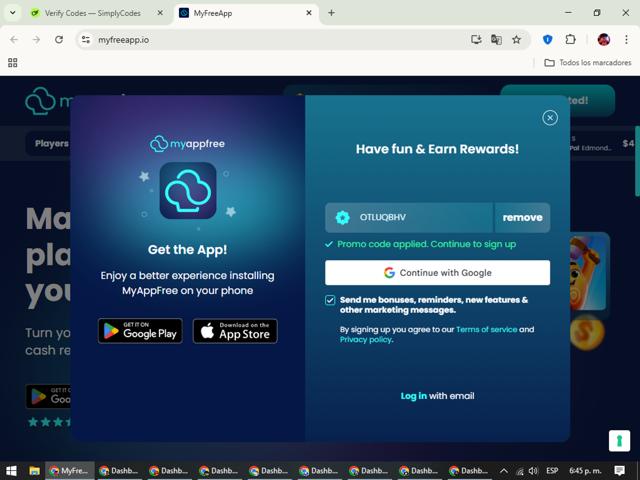Click Continue with Google button
This screenshot has height=480, width=640.
pos(437,273)
